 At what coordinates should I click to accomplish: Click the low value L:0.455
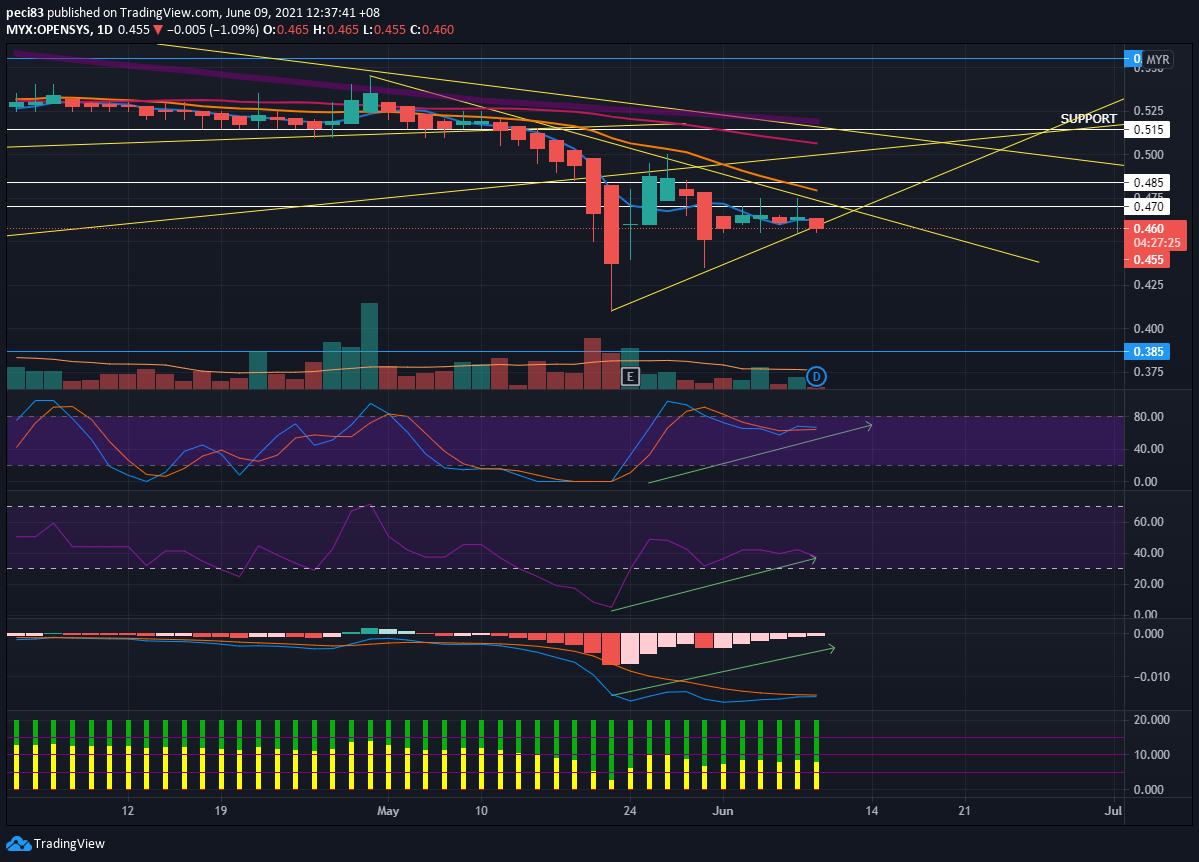pyautogui.click(x=385, y=30)
